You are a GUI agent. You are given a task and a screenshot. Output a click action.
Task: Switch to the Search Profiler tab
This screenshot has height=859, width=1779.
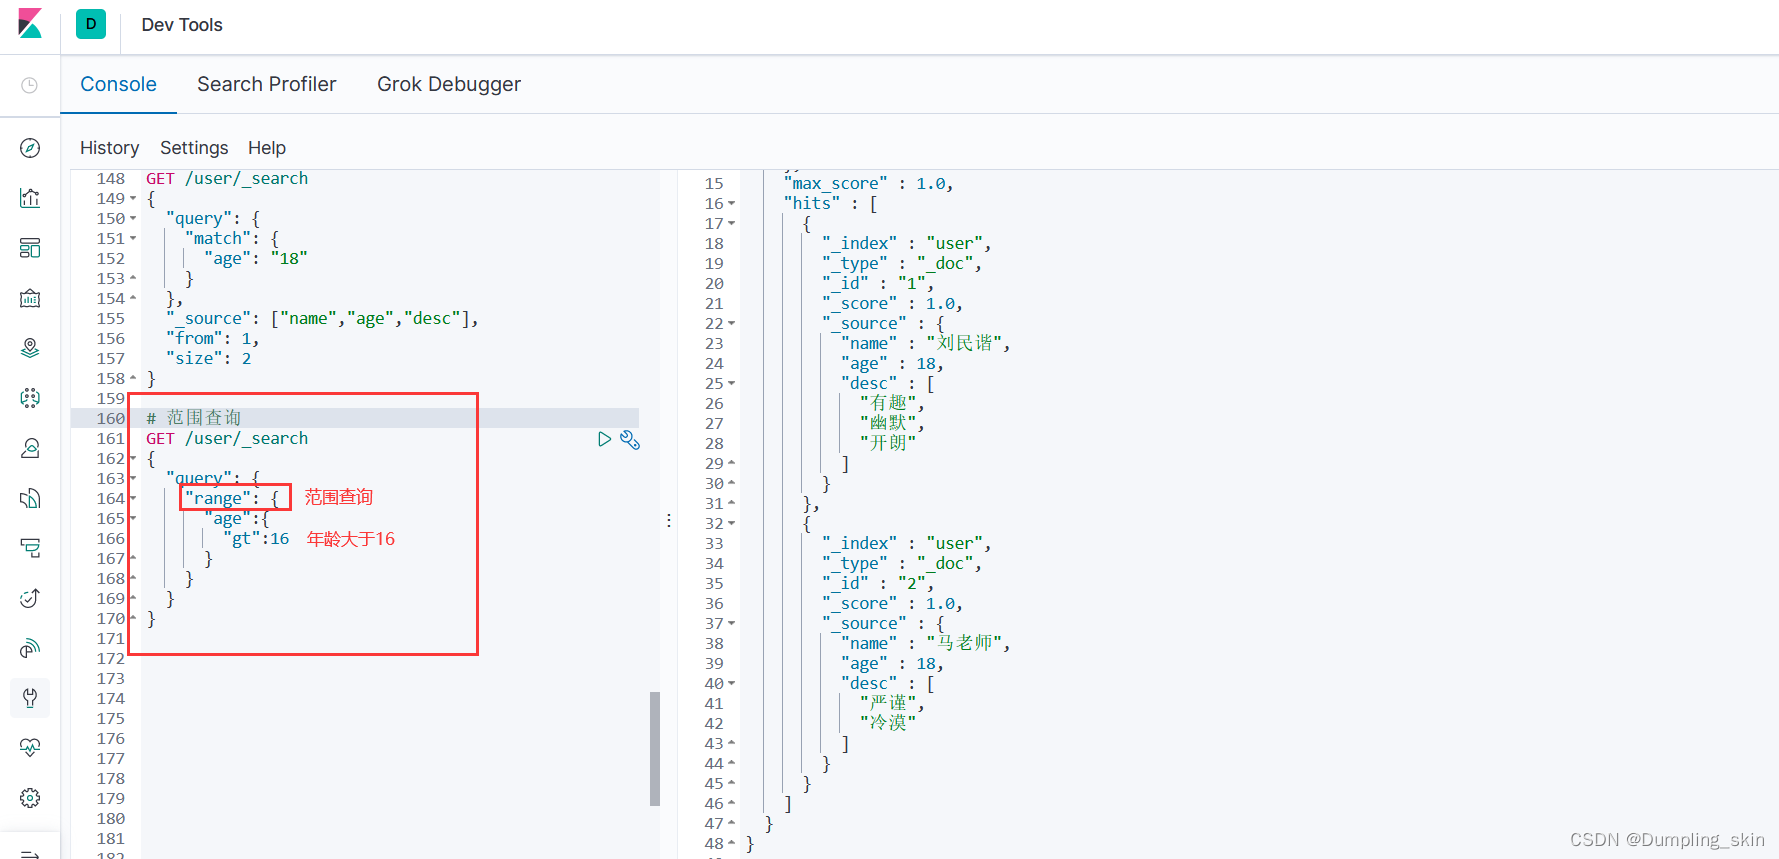tap(266, 84)
